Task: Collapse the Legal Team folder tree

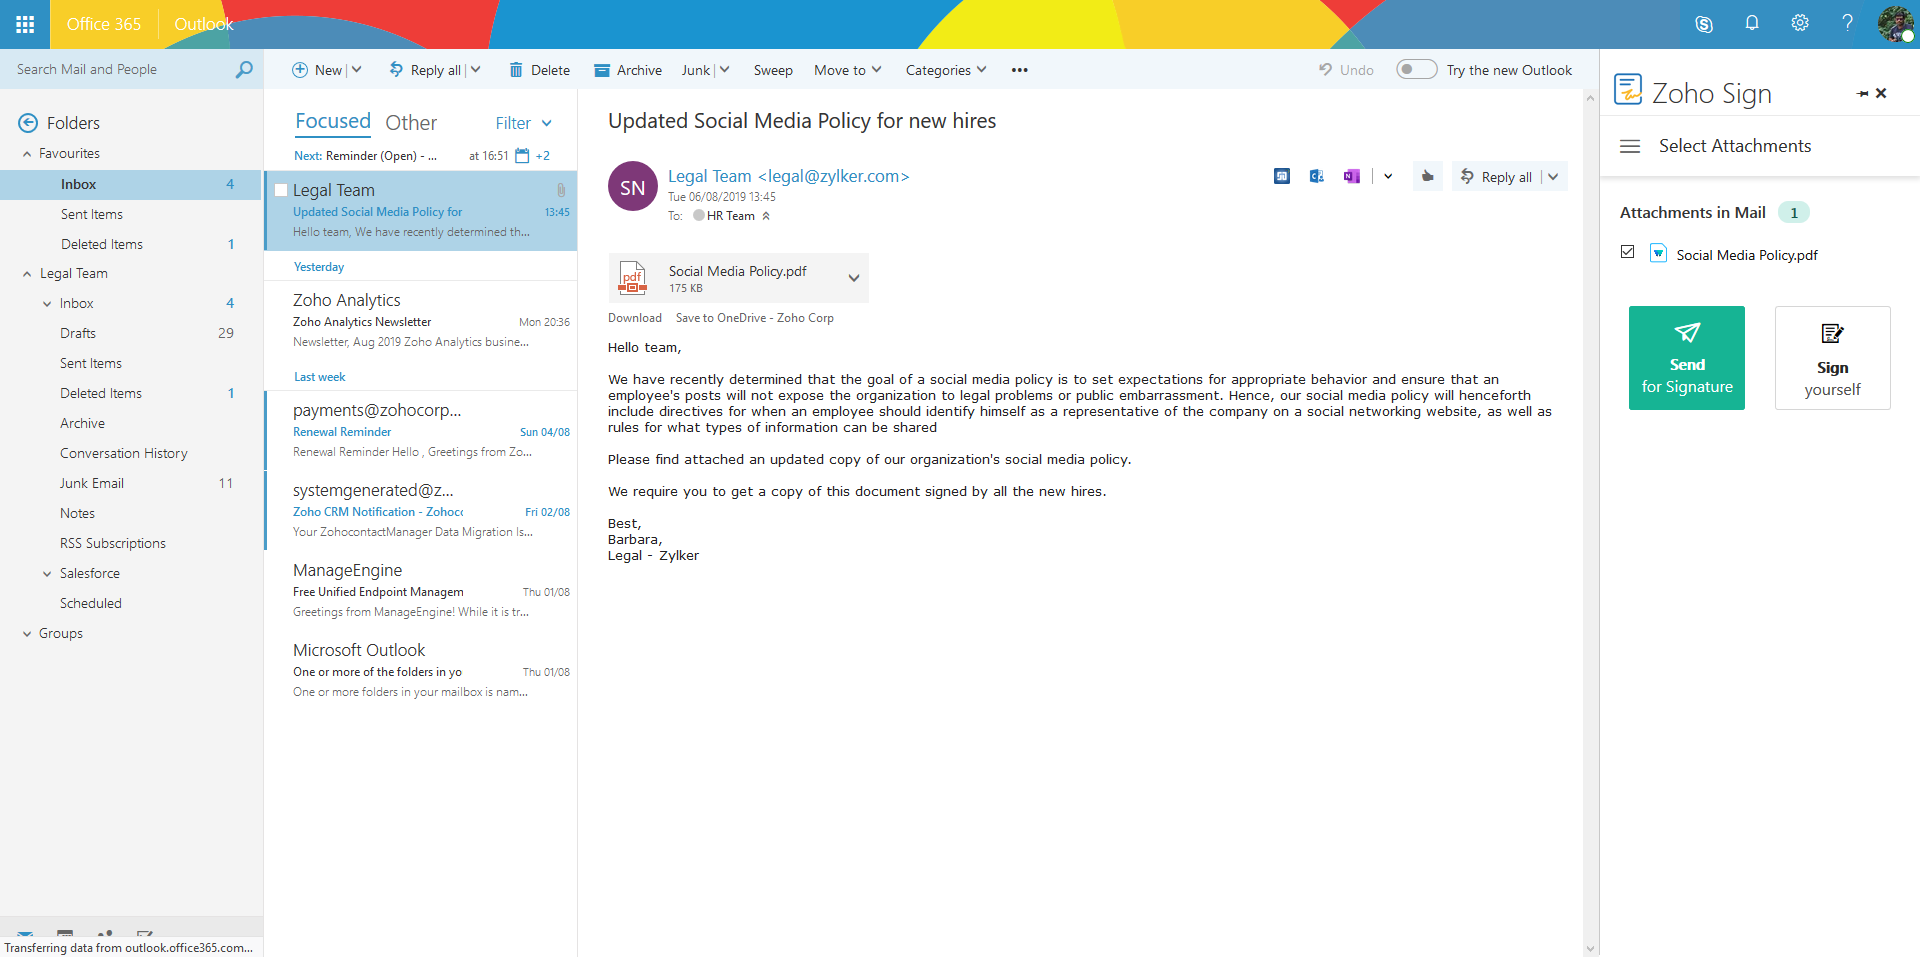Action: 27,274
